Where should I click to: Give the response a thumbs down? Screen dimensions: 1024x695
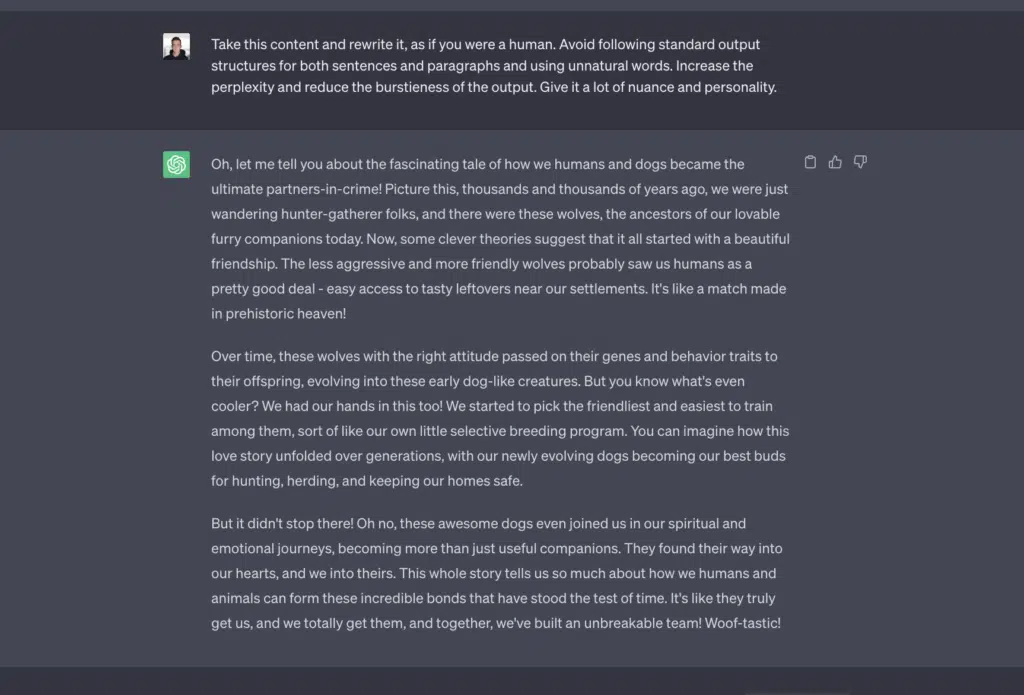(860, 162)
